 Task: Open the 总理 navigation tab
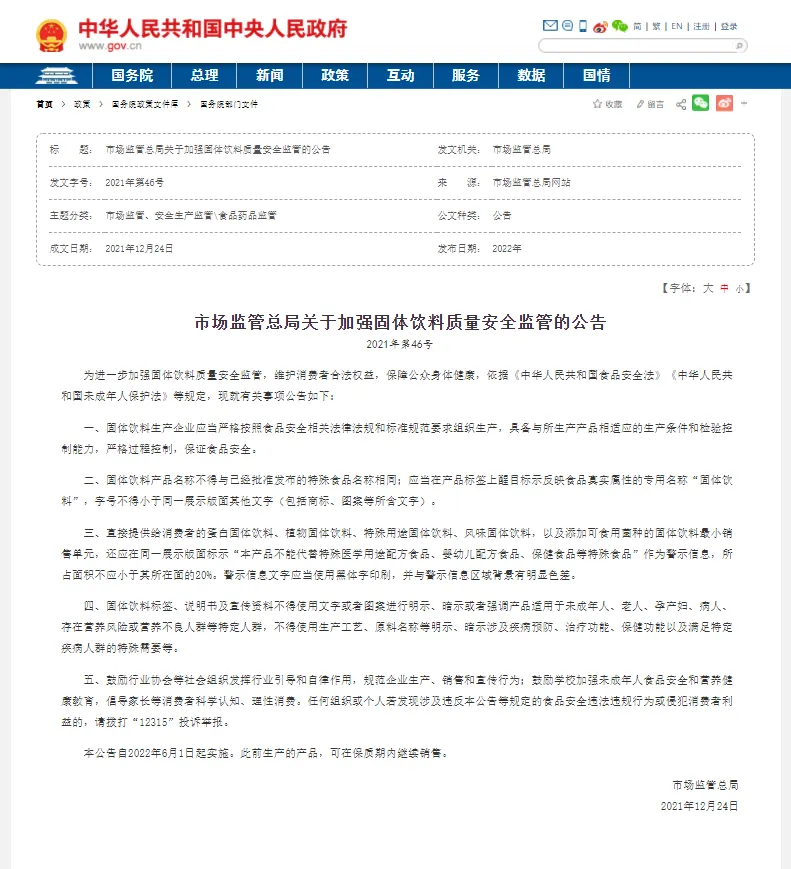coord(204,75)
